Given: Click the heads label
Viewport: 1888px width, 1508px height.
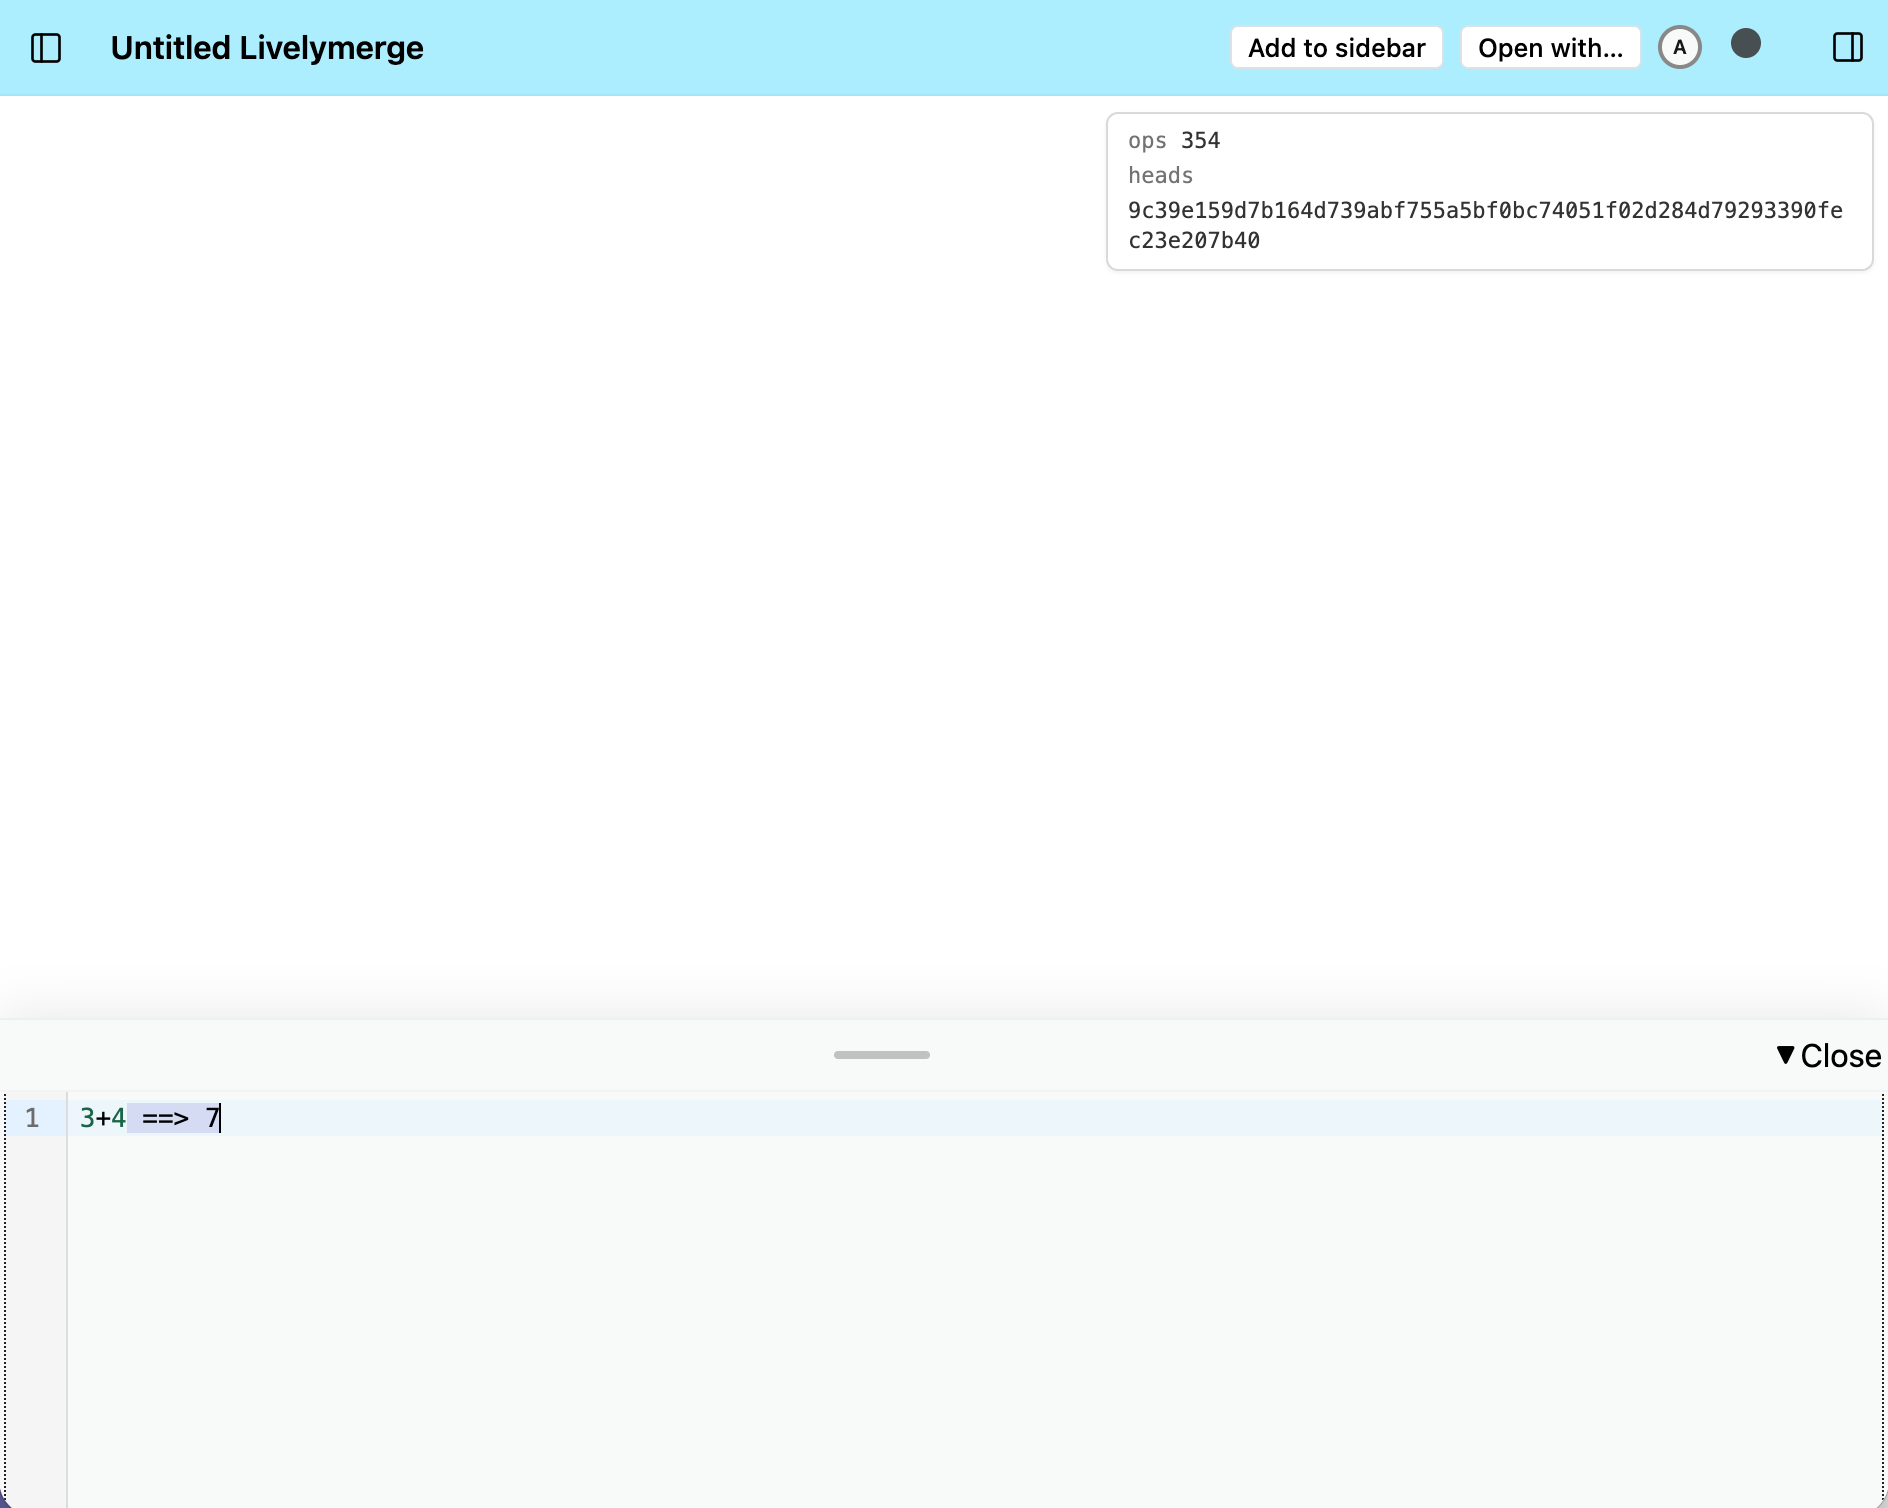Looking at the screenshot, I should [x=1160, y=176].
